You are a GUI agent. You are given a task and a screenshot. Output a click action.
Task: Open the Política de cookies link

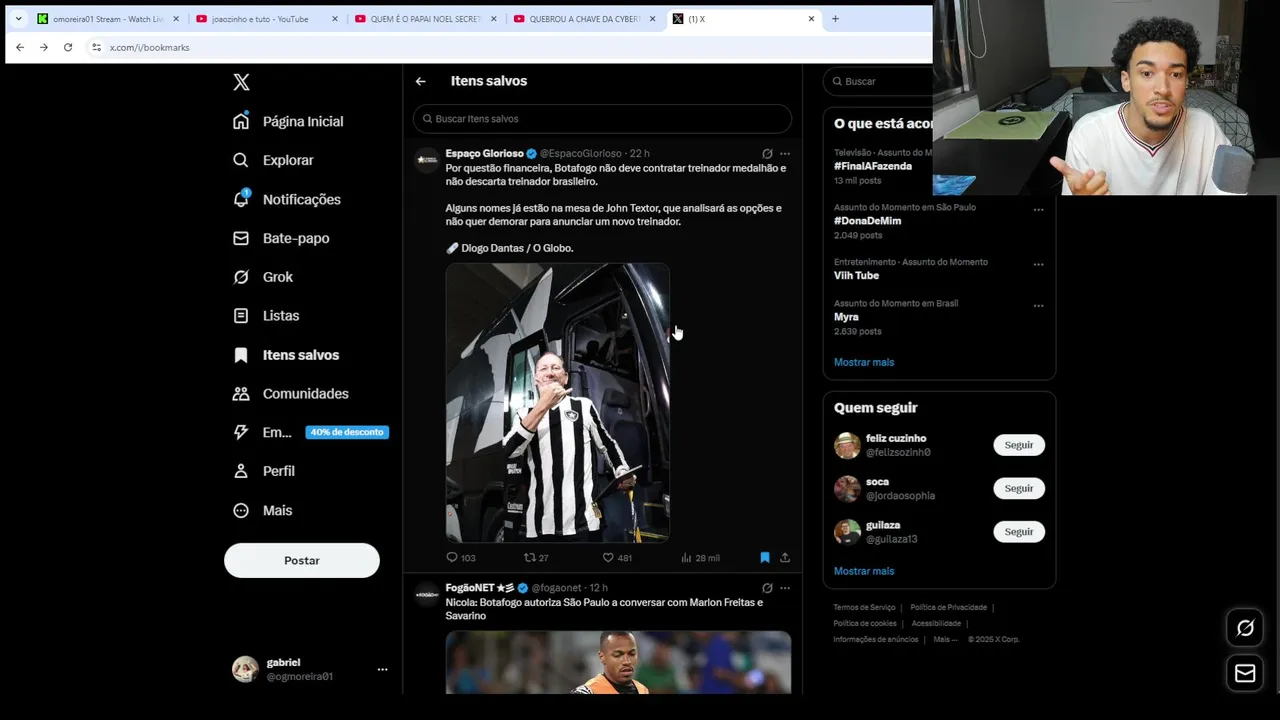click(865, 623)
